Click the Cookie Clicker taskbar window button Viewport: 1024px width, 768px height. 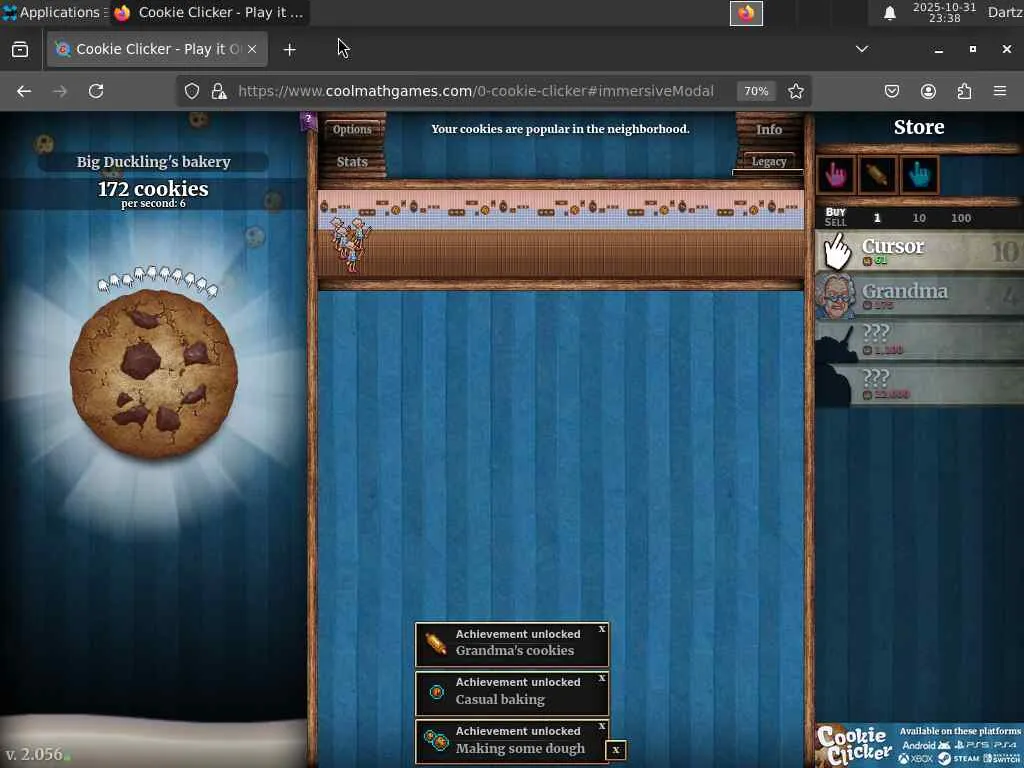coord(209,12)
